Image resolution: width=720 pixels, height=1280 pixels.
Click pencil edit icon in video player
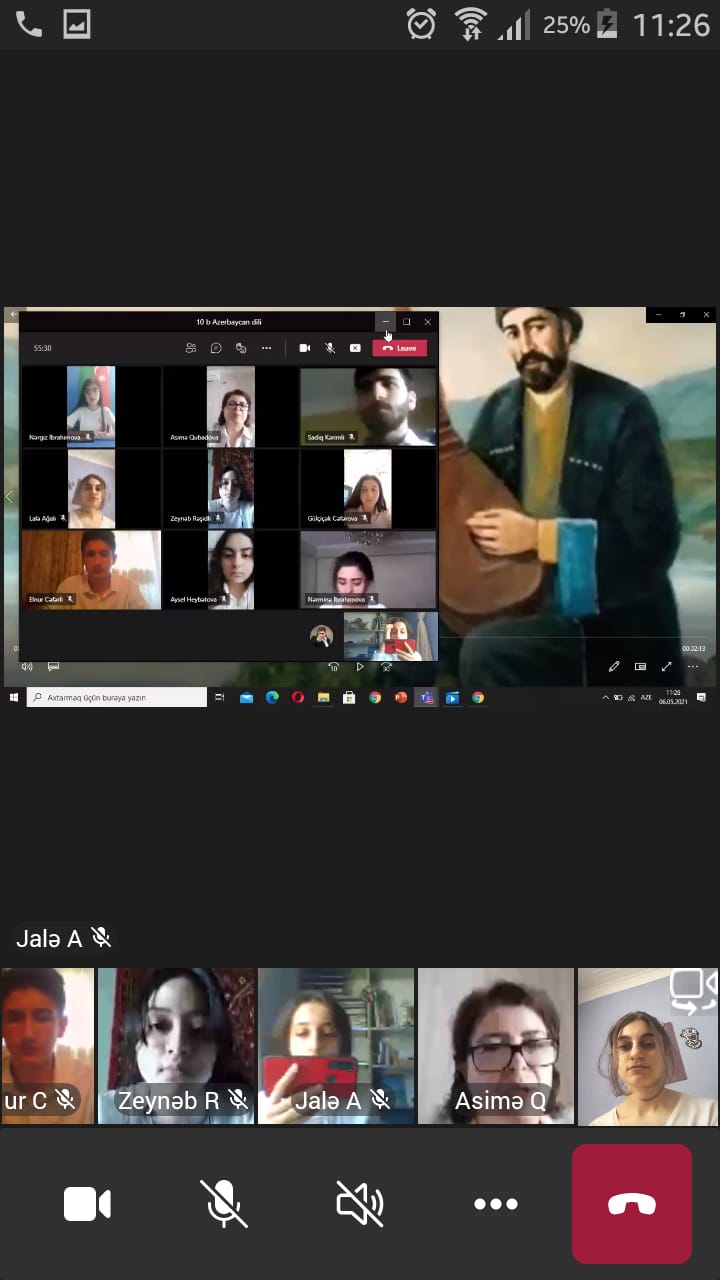coord(614,666)
